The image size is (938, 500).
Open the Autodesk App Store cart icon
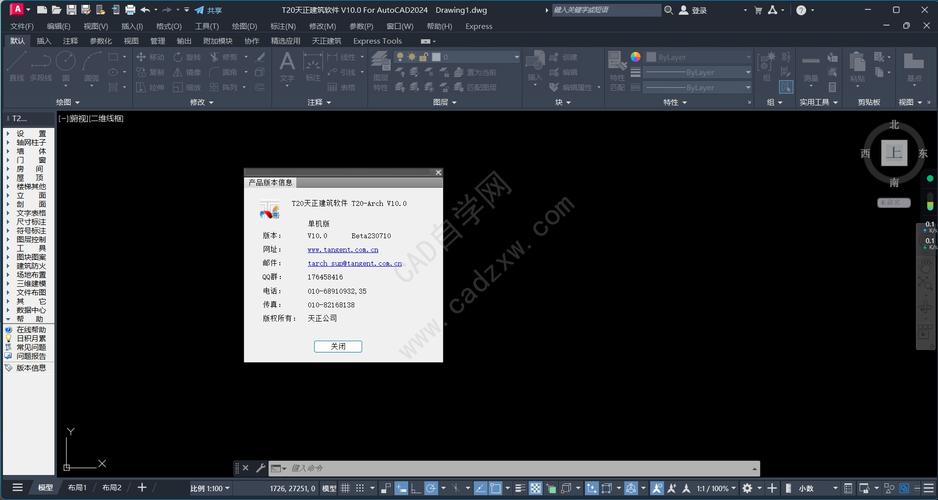[758, 10]
